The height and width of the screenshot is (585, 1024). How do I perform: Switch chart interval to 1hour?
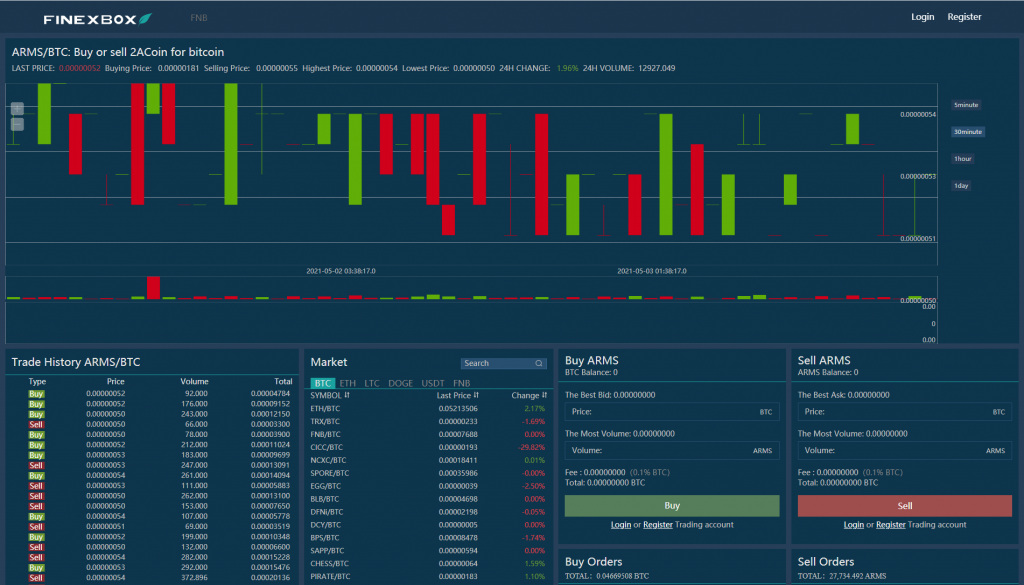pos(963,159)
